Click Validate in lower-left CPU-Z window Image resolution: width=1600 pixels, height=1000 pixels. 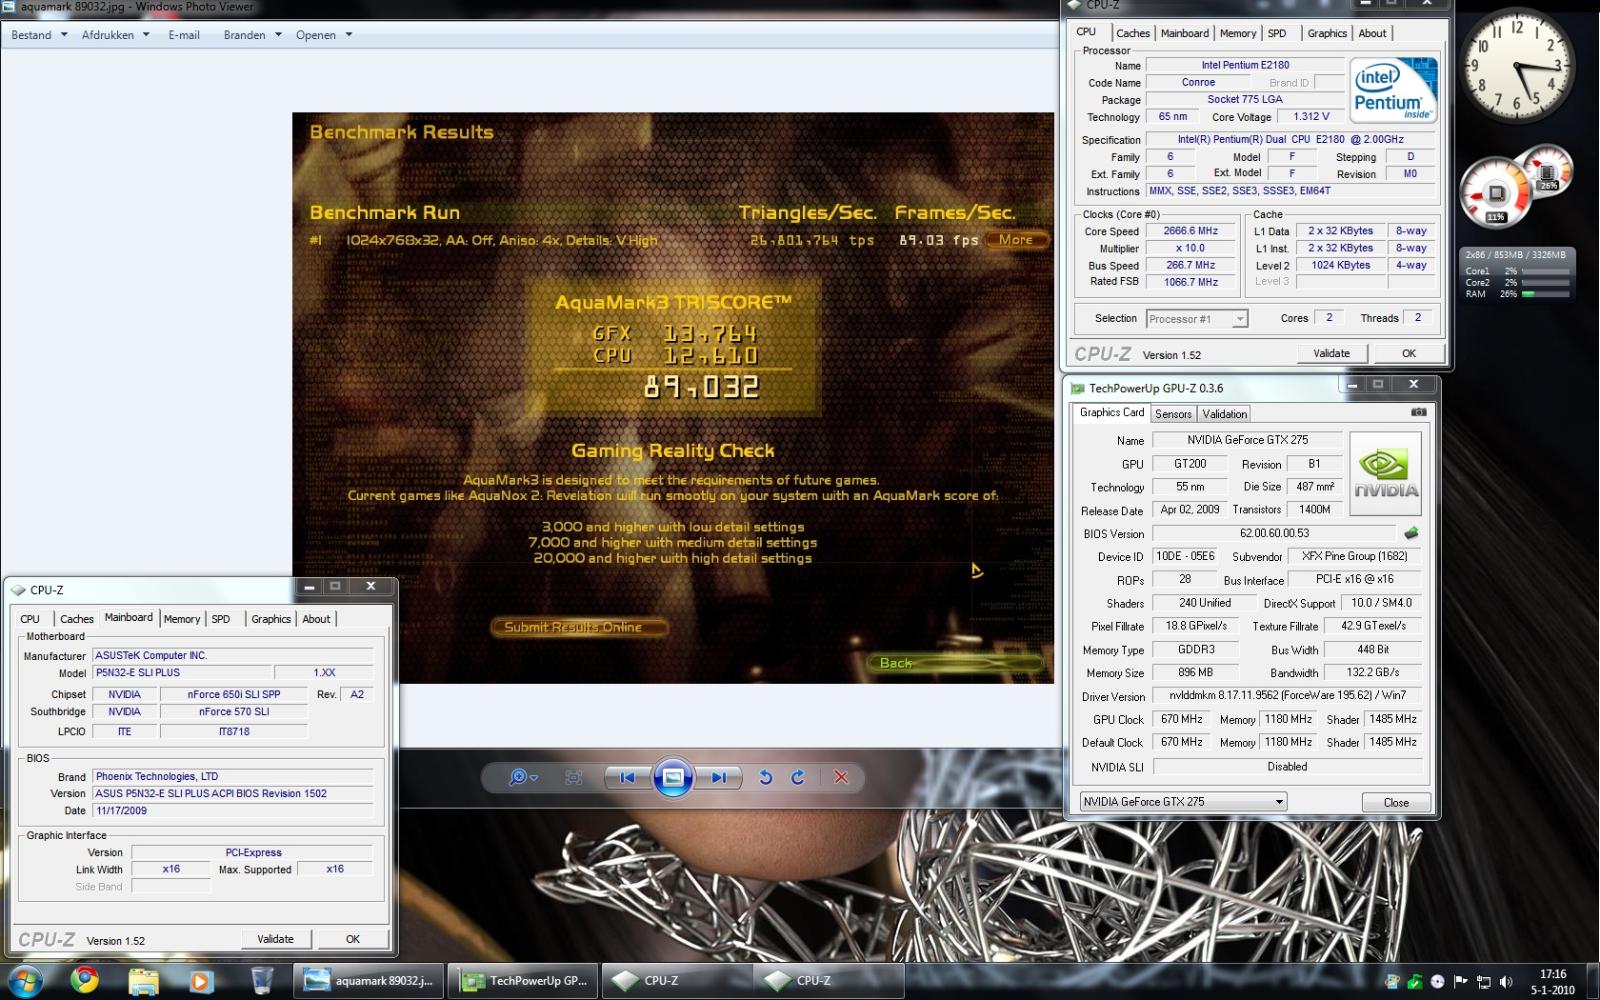(x=275, y=939)
